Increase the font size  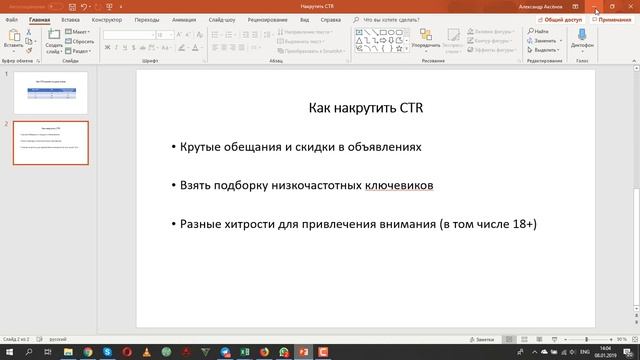[x=179, y=35]
